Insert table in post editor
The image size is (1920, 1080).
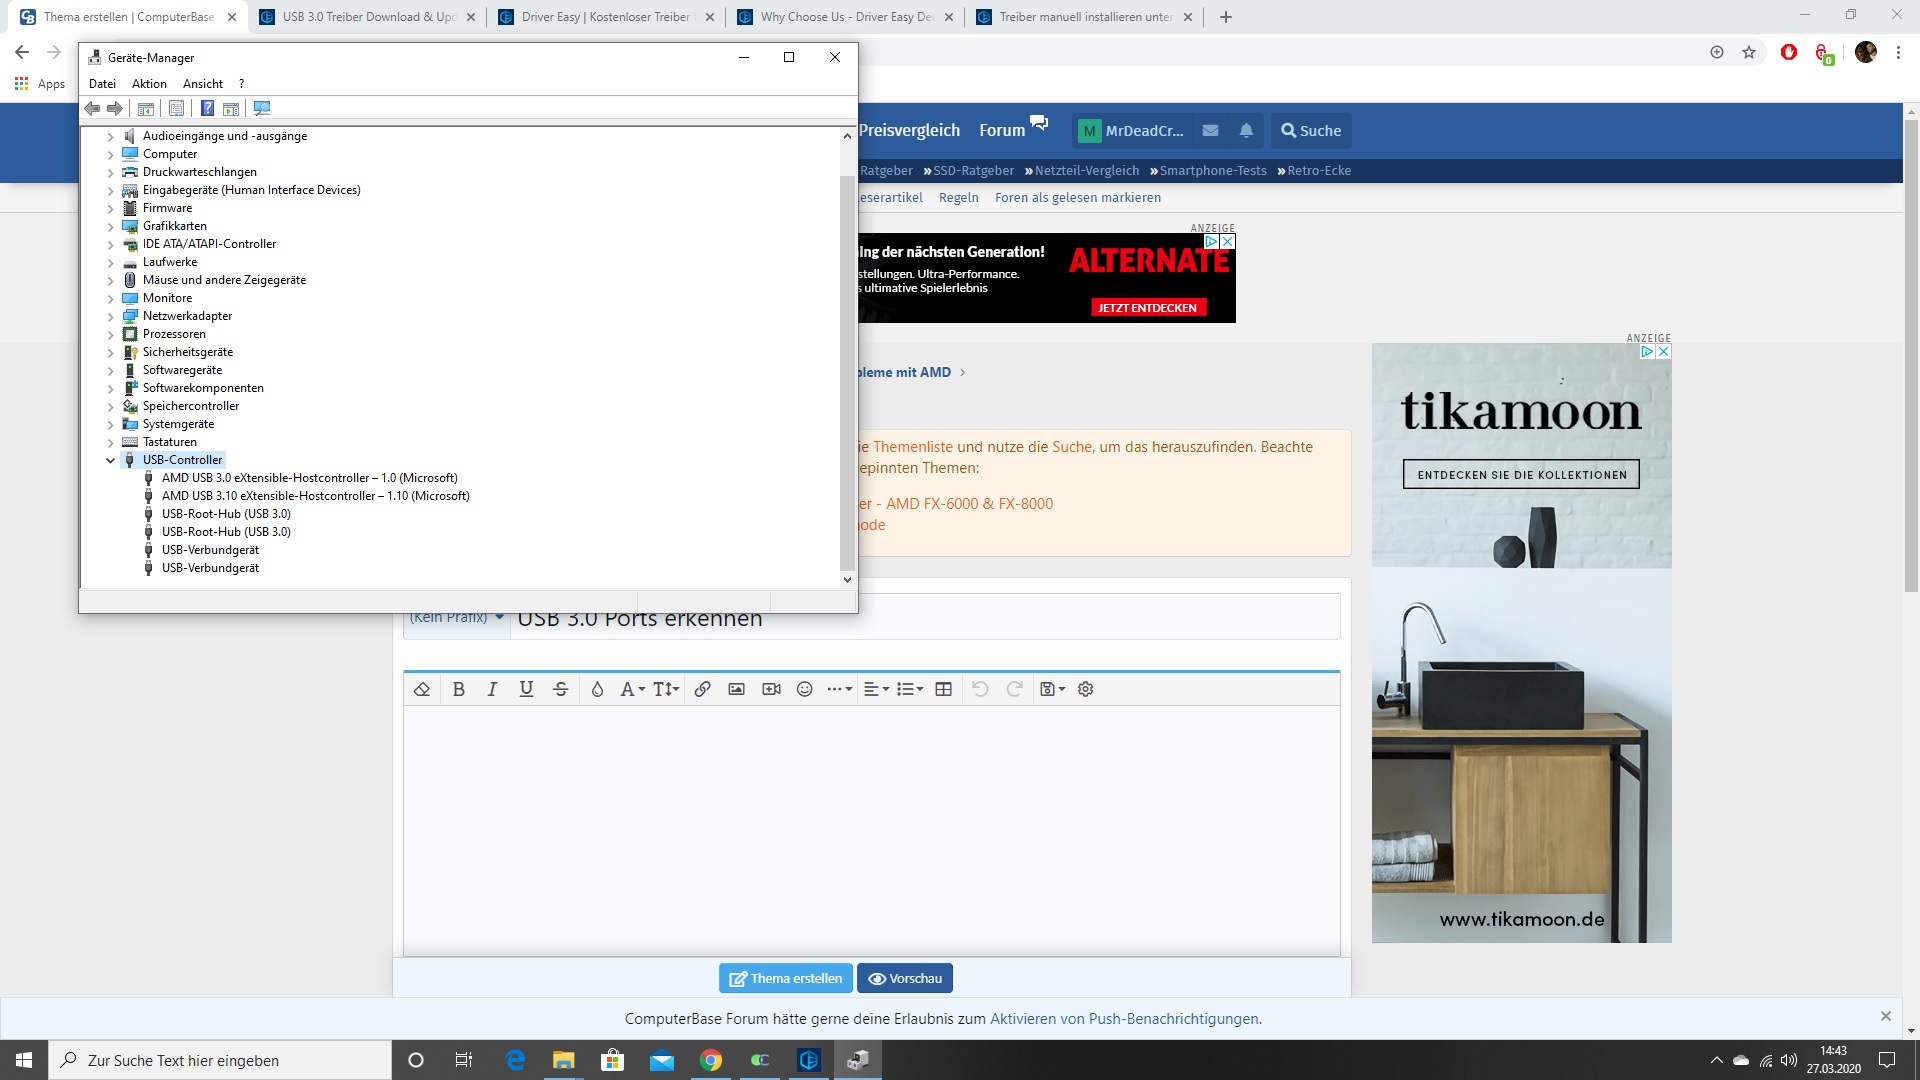[943, 689]
